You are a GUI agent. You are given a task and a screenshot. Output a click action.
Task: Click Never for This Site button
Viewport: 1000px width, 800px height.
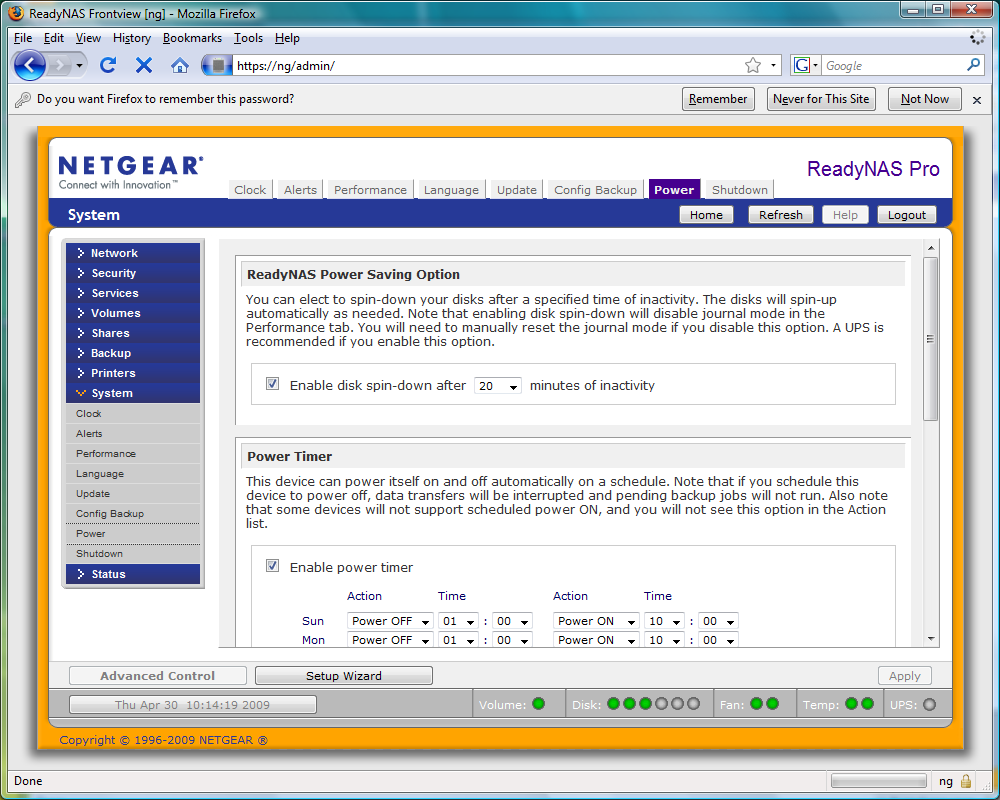coord(821,99)
